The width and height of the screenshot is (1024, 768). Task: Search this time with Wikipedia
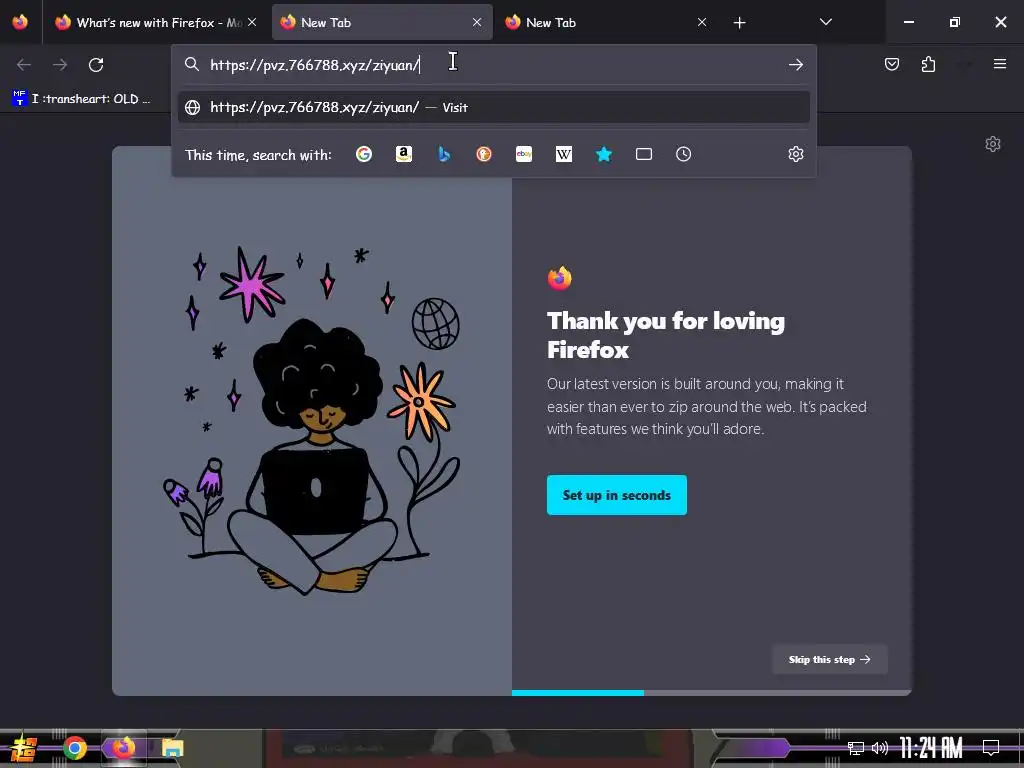coord(564,154)
